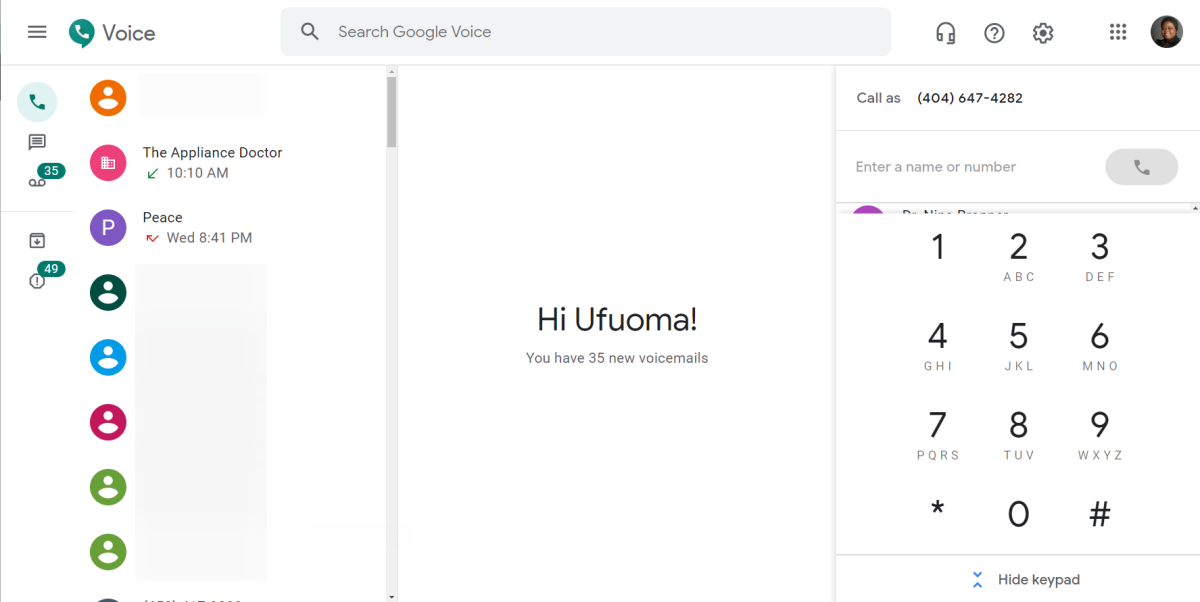Dial 5 JKL on the keypad
The height and width of the screenshot is (602, 1200).
tap(1019, 345)
